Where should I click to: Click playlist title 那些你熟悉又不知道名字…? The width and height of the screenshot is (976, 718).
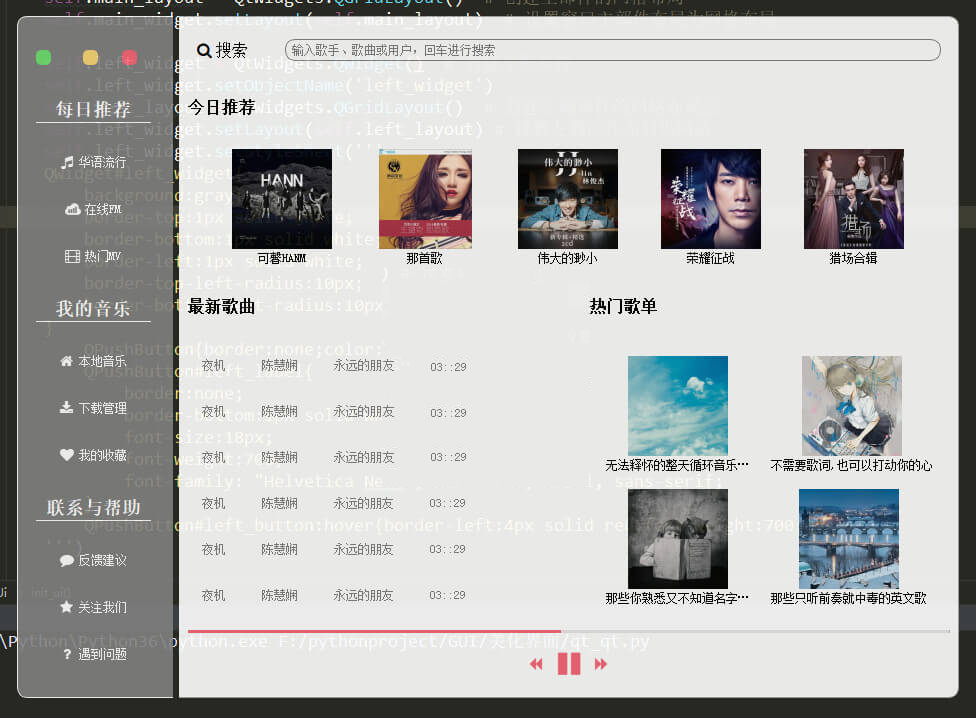point(677,599)
